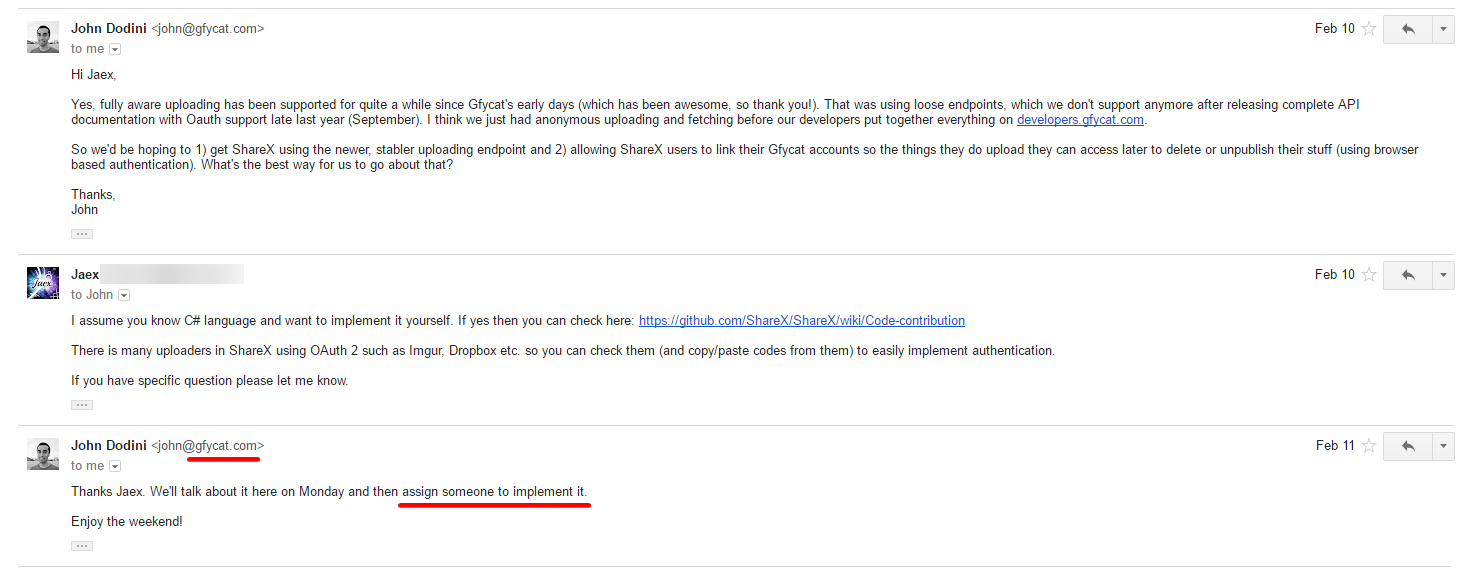Open more options dropdown on Jaex's message
The image size is (1463, 574).
point(1443,275)
